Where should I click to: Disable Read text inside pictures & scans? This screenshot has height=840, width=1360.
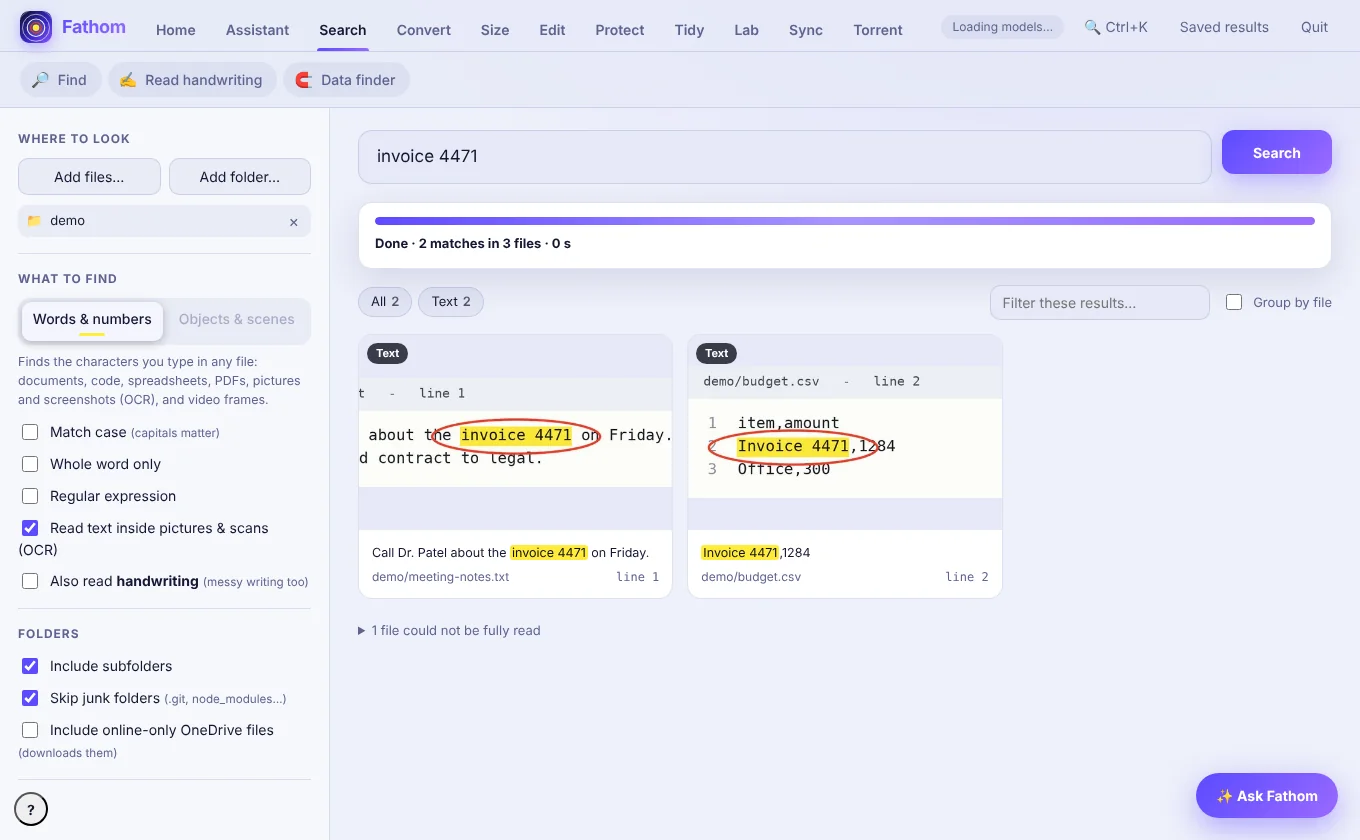tap(30, 528)
